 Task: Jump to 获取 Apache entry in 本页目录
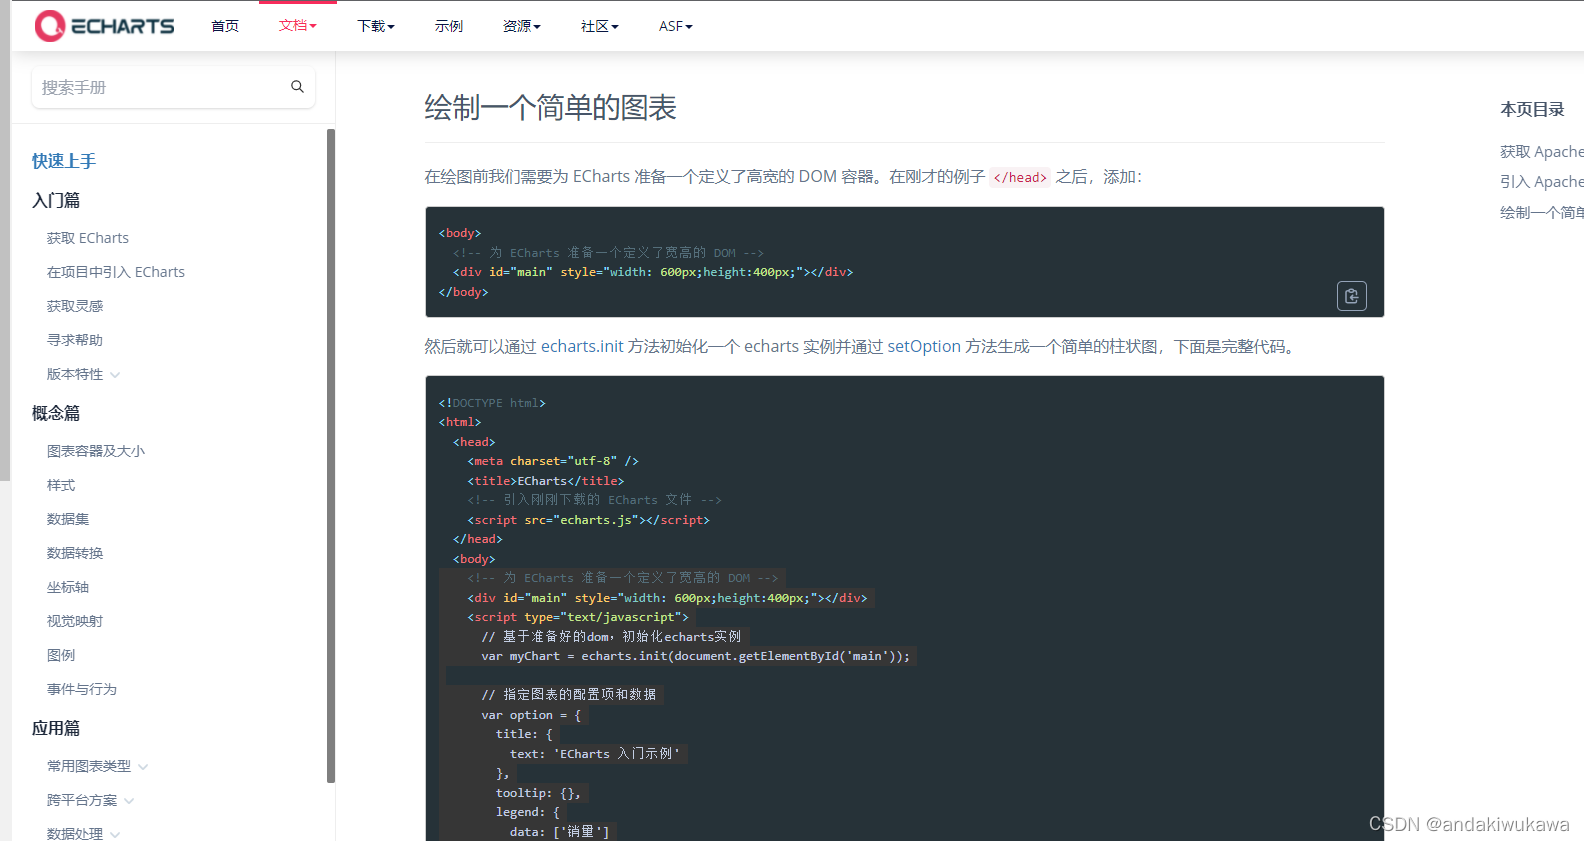1541,152
